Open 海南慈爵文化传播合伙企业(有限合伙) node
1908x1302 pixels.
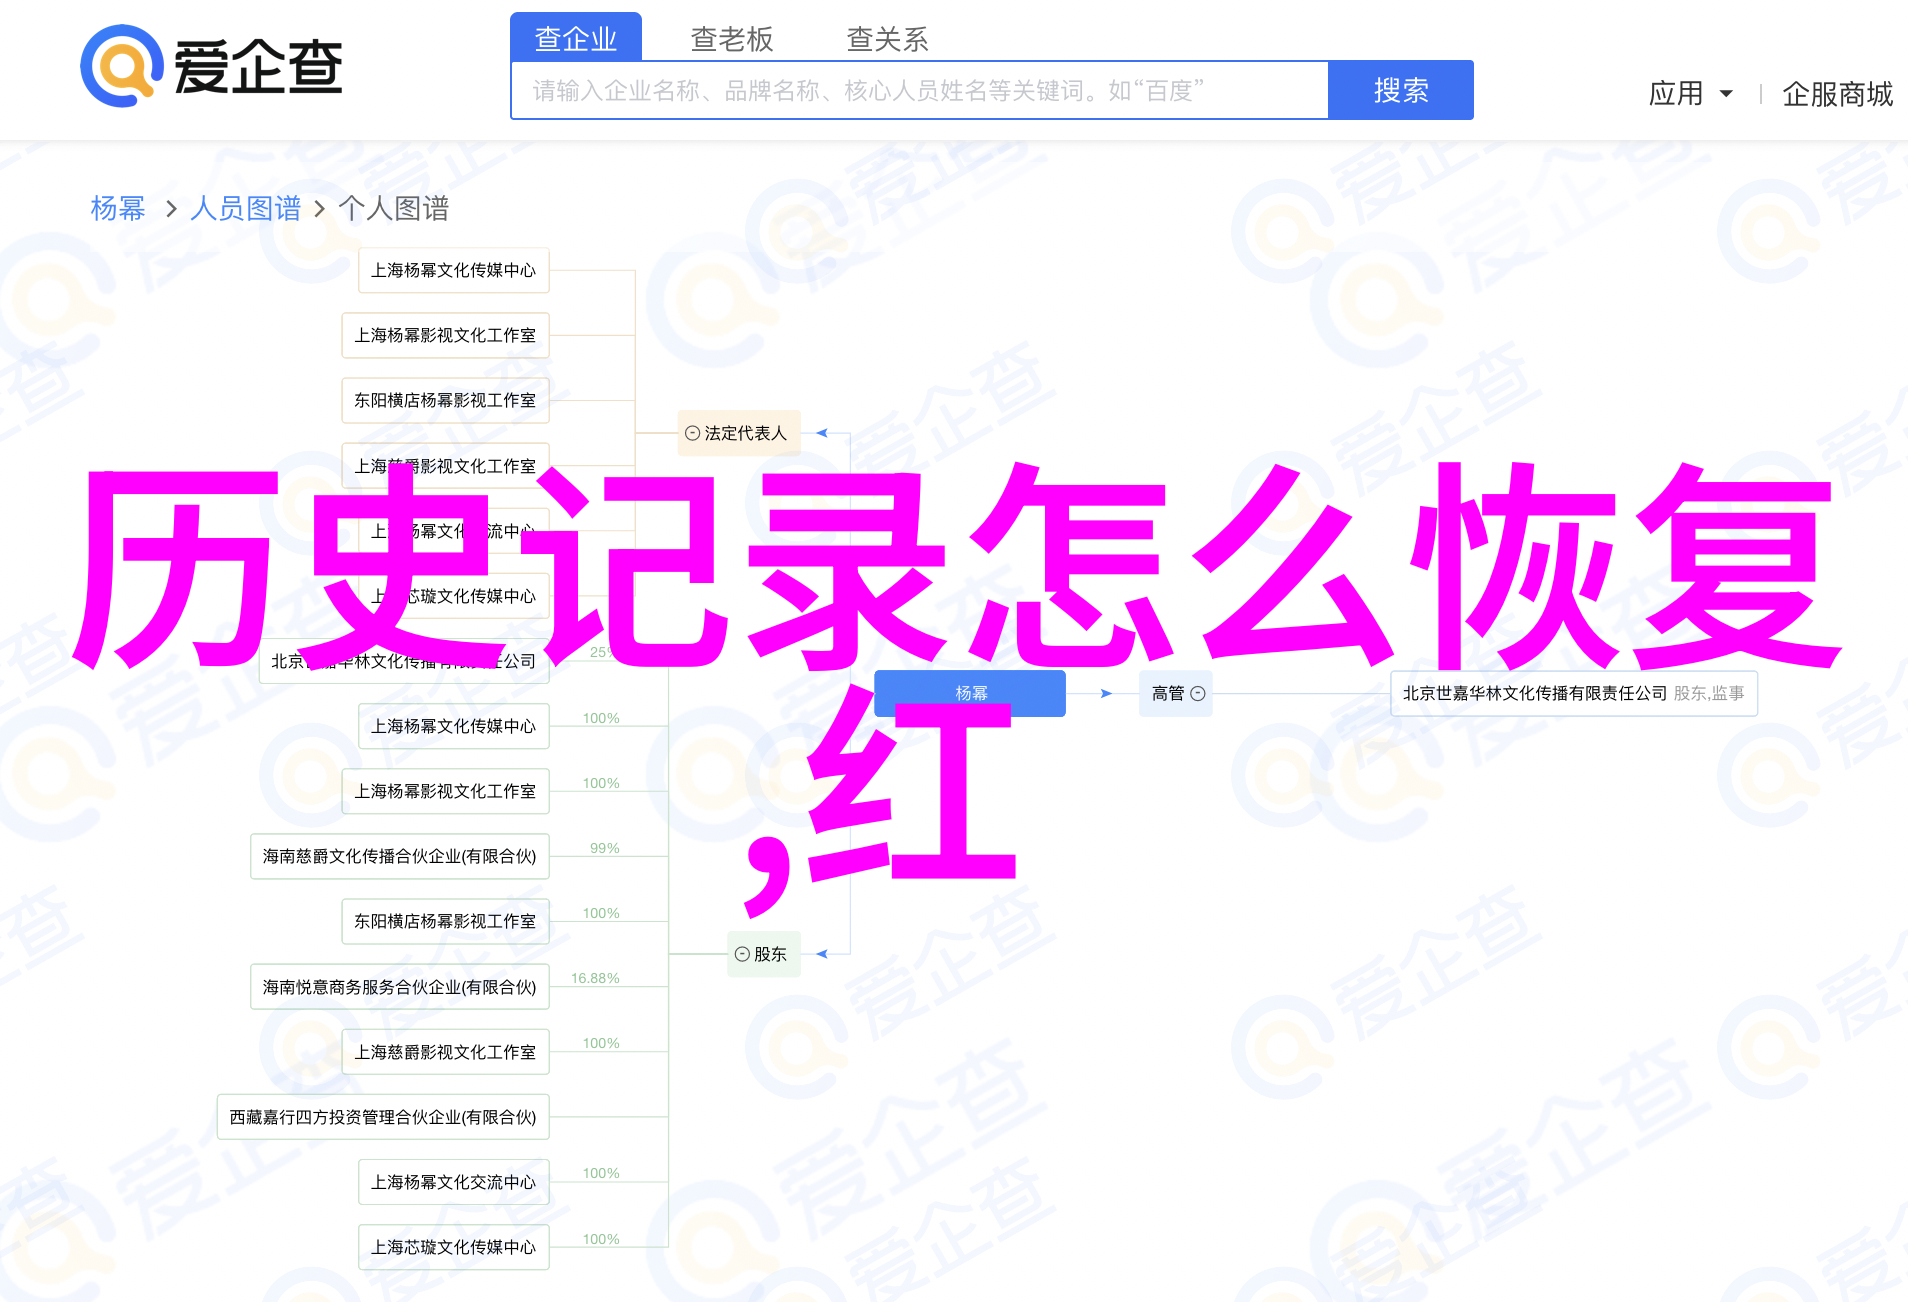click(x=400, y=856)
